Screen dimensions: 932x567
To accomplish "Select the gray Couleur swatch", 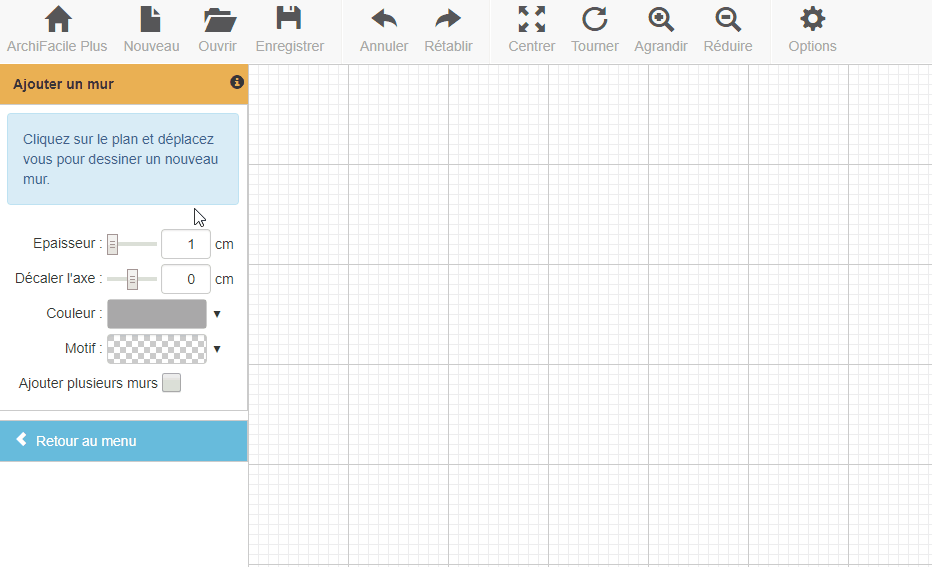I will click(x=157, y=314).
